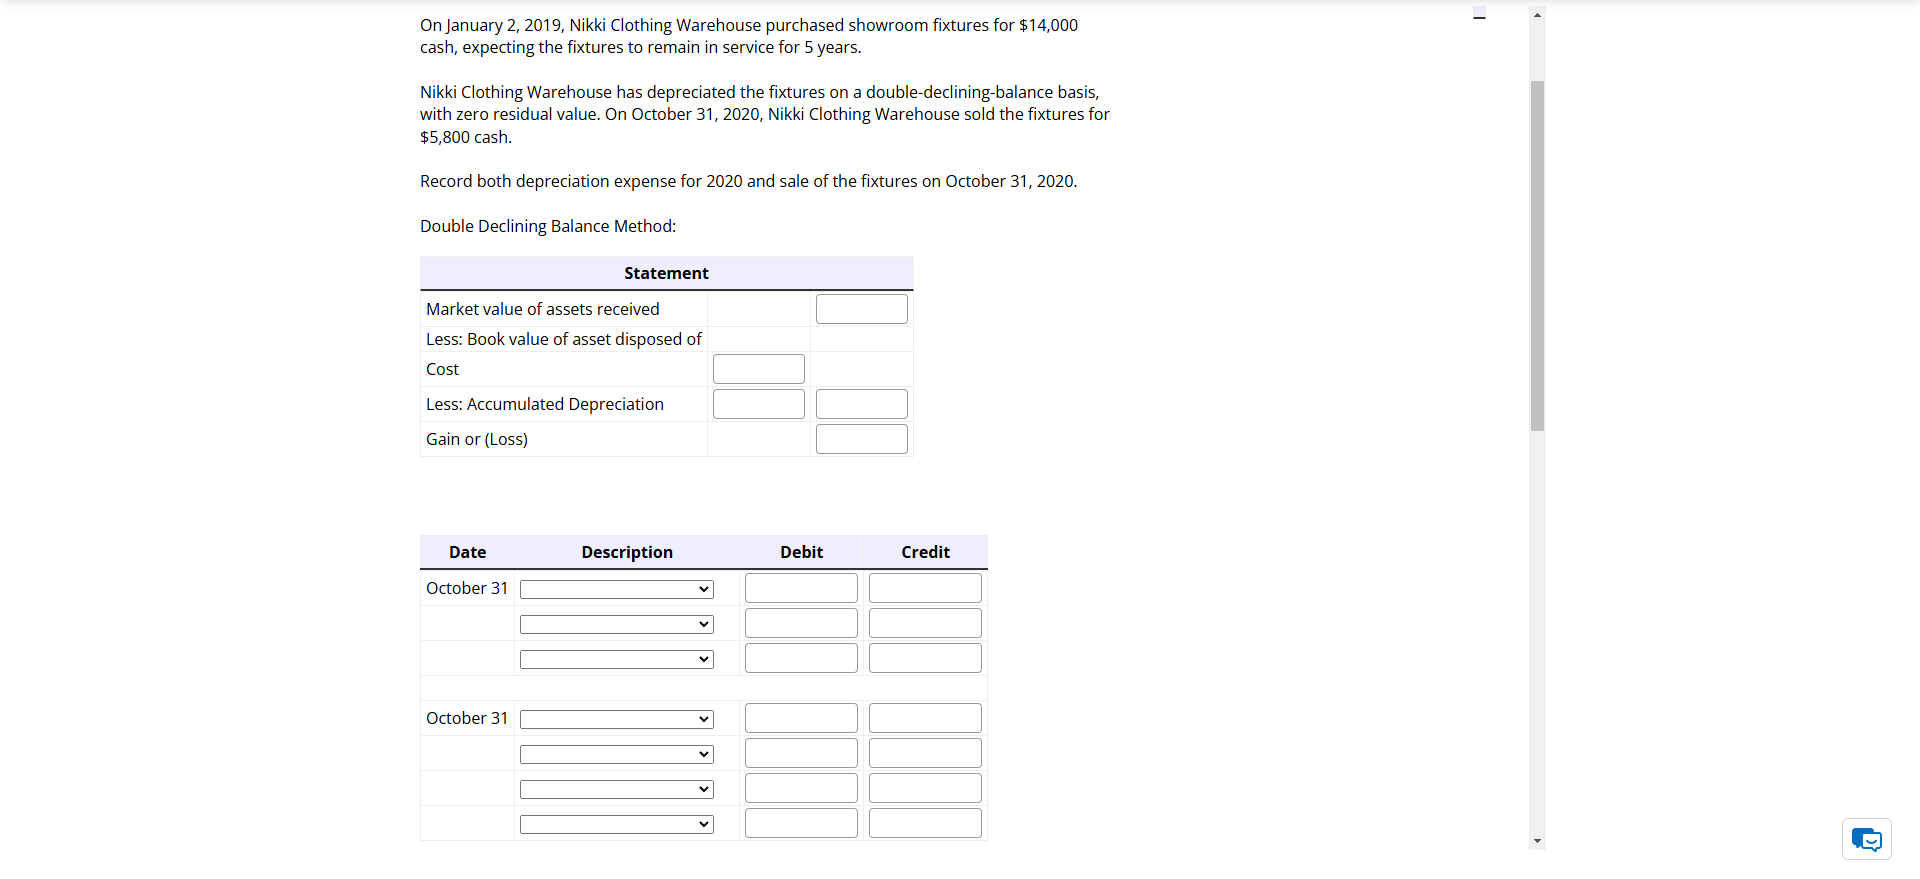1920x879 pixels.
Task: Click the Debit field in third journal row
Action: (801, 658)
